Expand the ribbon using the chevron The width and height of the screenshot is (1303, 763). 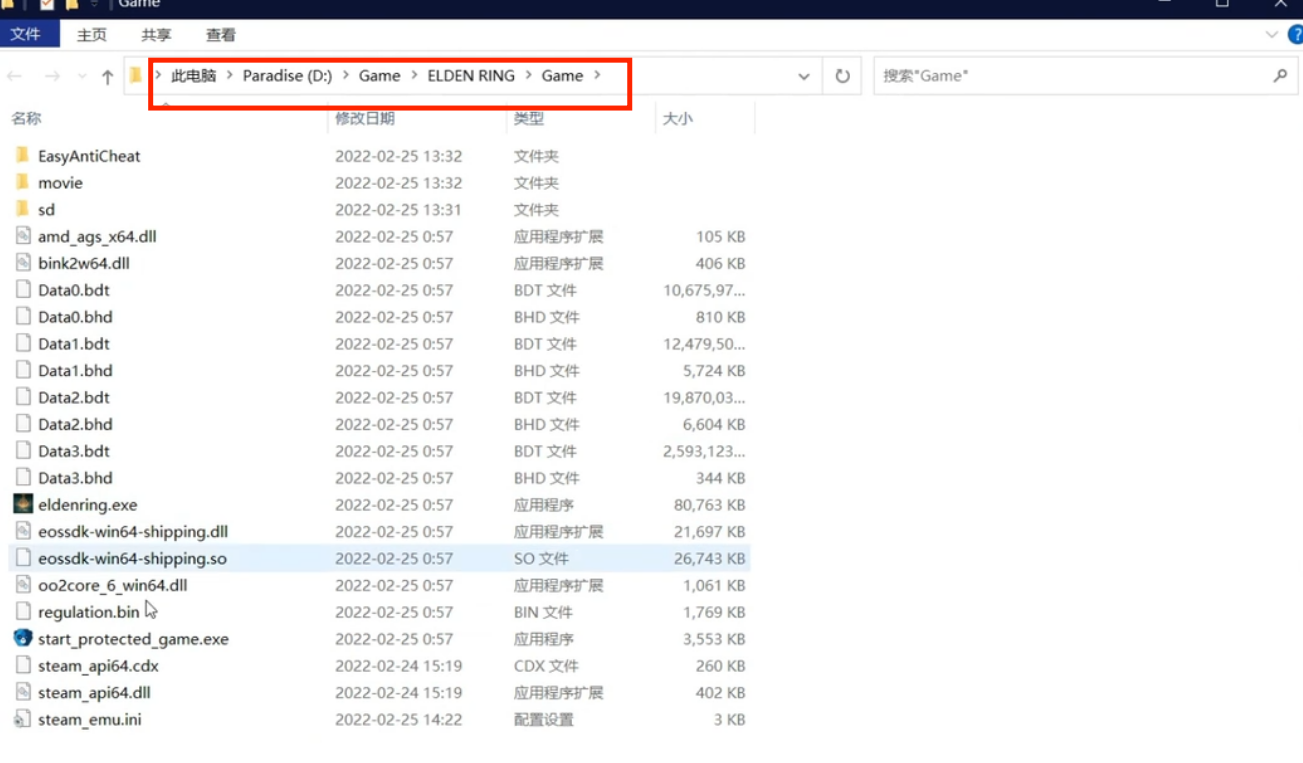point(1271,35)
